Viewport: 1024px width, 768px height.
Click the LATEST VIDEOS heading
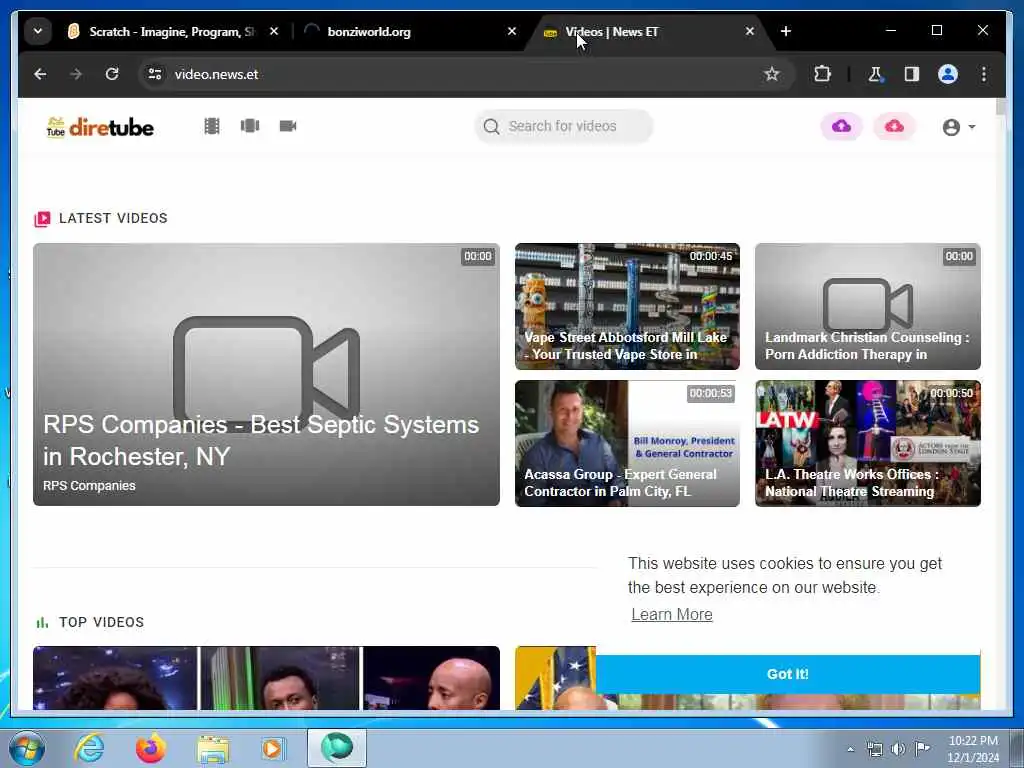pyautogui.click(x=113, y=218)
